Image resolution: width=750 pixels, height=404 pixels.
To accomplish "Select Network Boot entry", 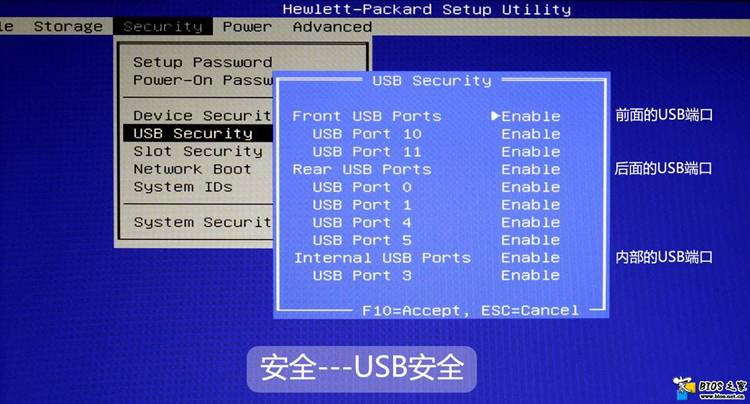I will [x=192, y=169].
